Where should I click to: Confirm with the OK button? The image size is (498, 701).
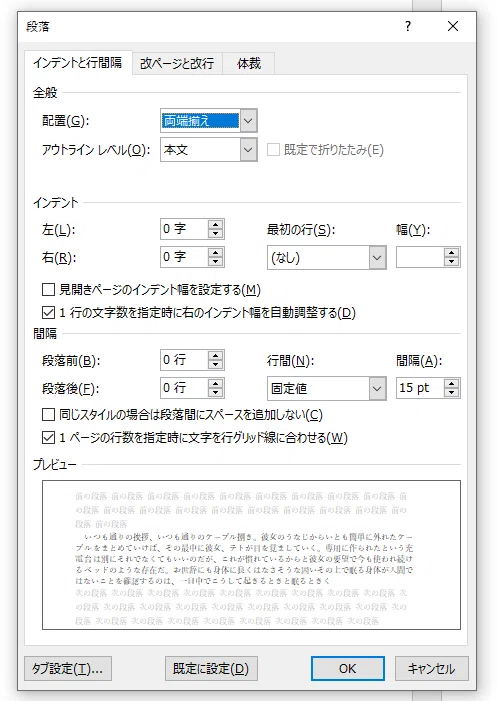[348, 669]
